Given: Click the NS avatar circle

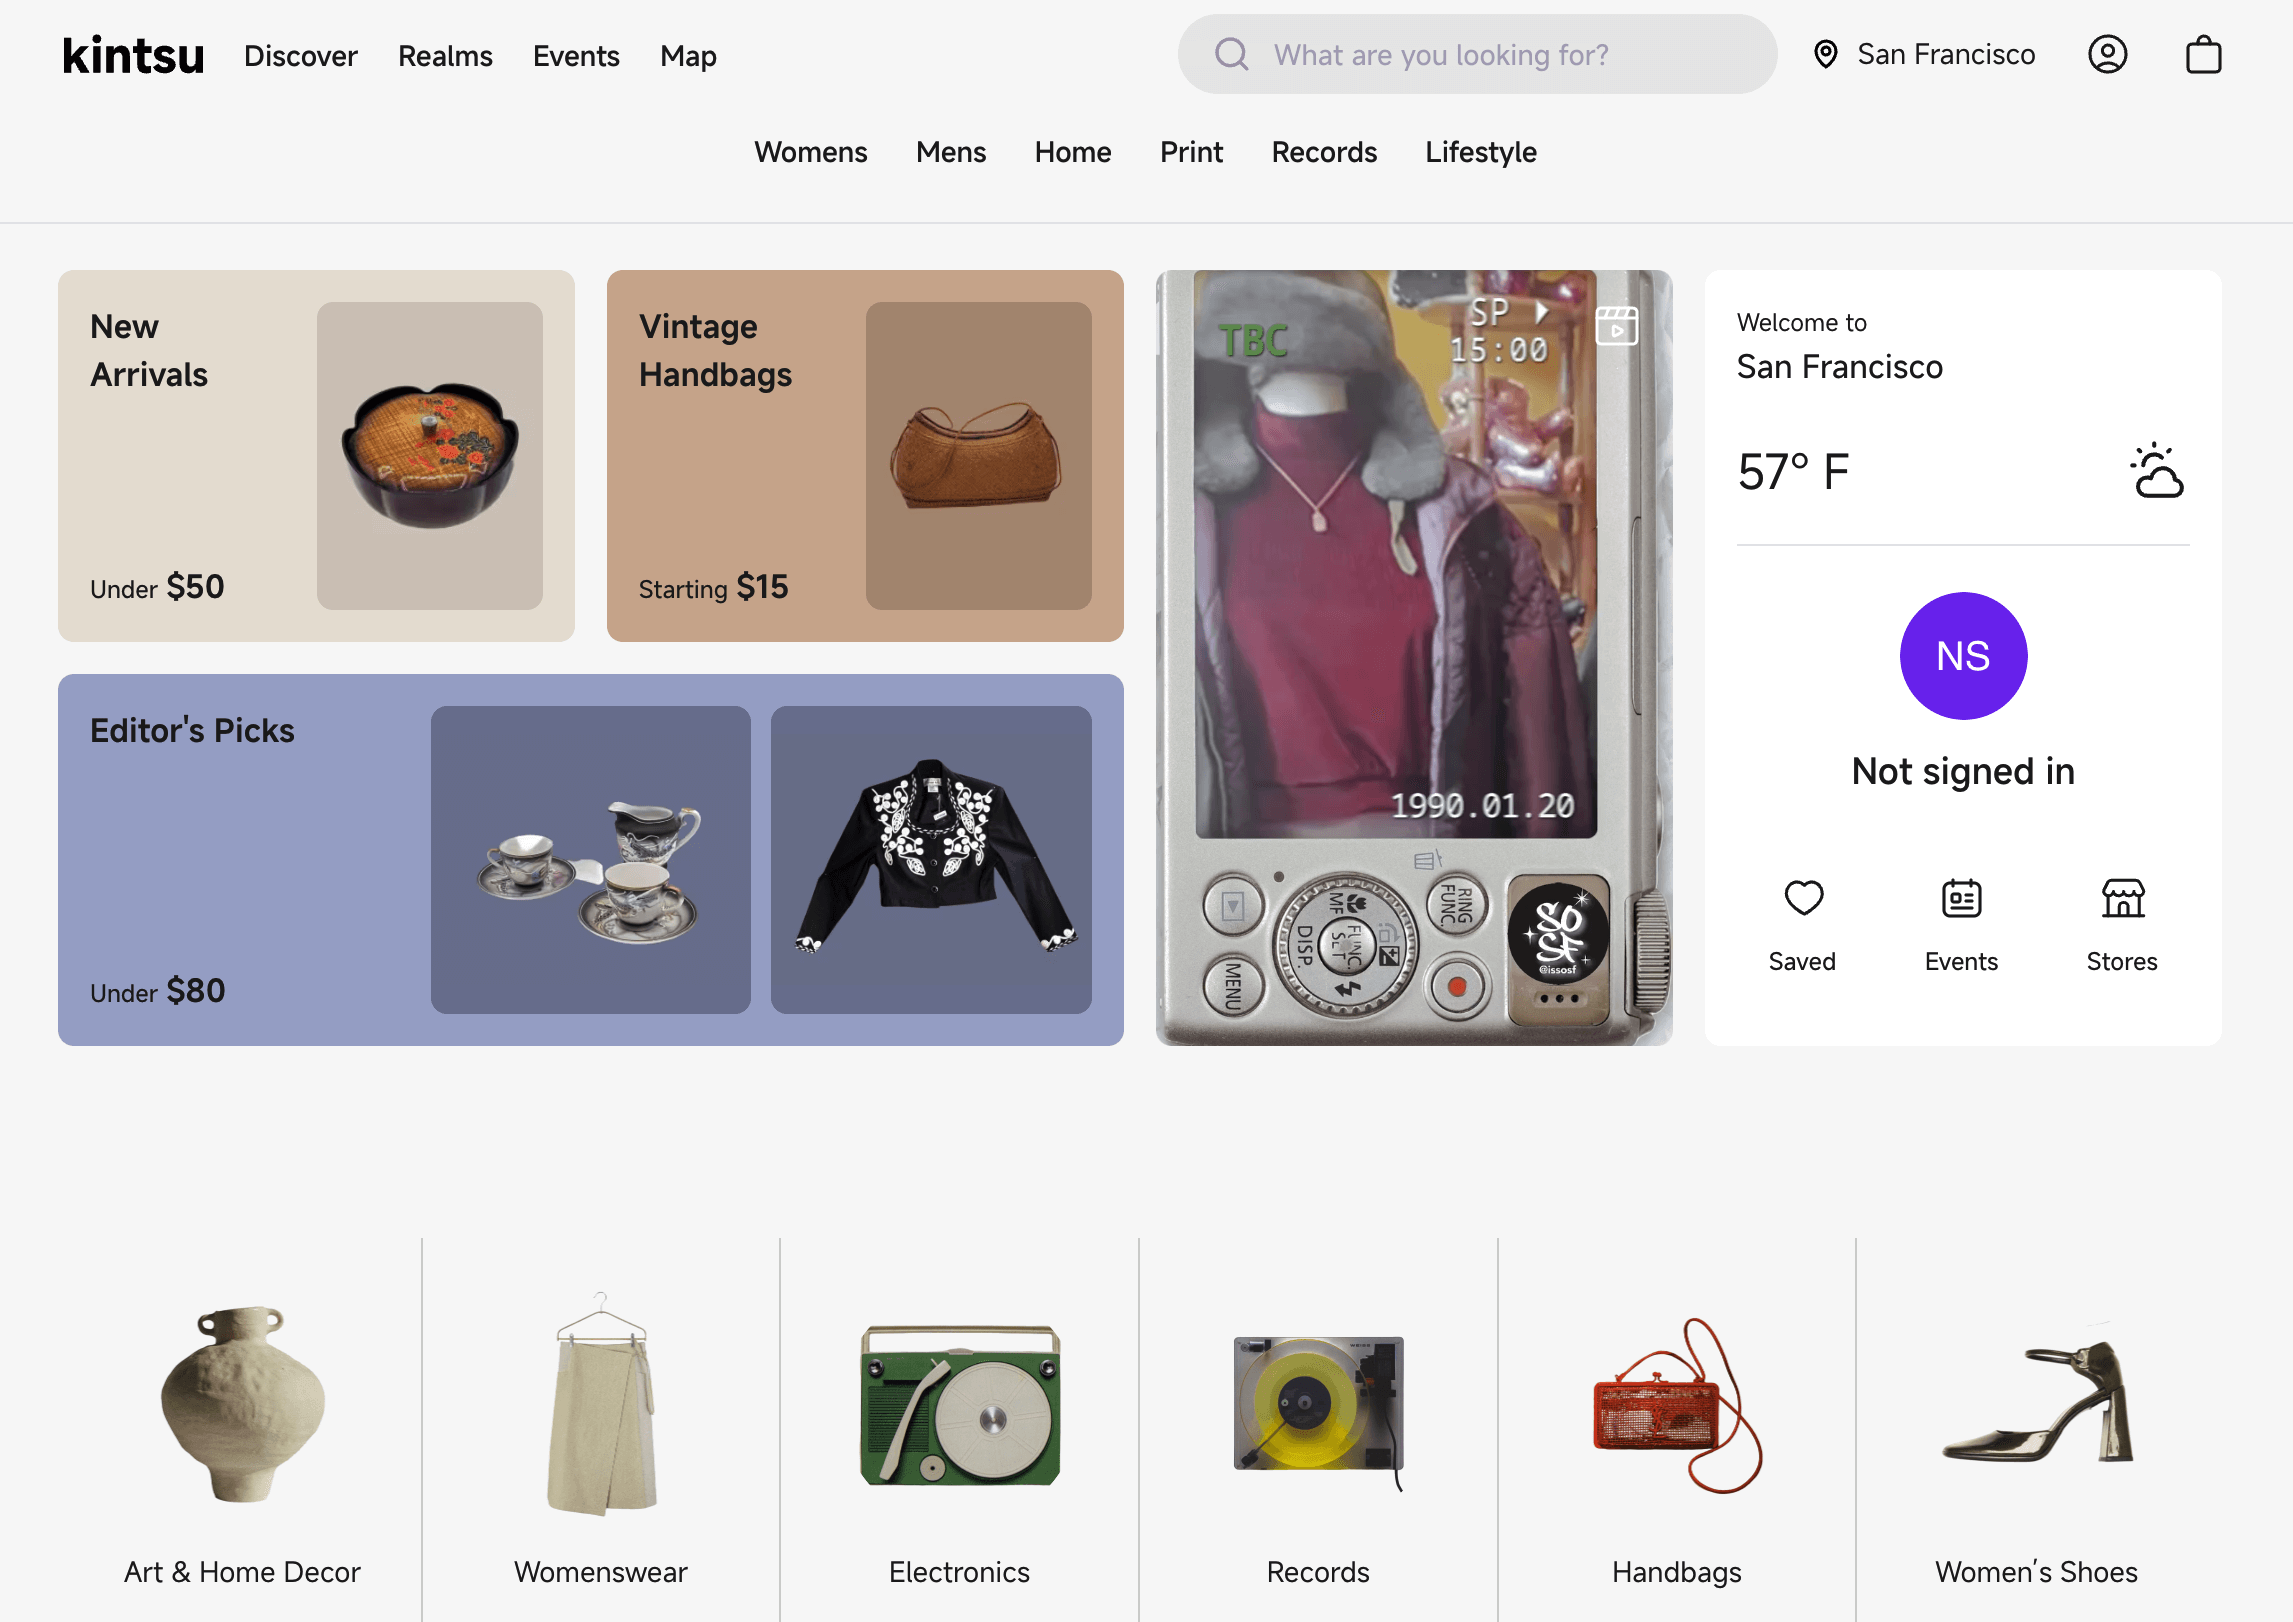Looking at the screenshot, I should coord(1963,656).
